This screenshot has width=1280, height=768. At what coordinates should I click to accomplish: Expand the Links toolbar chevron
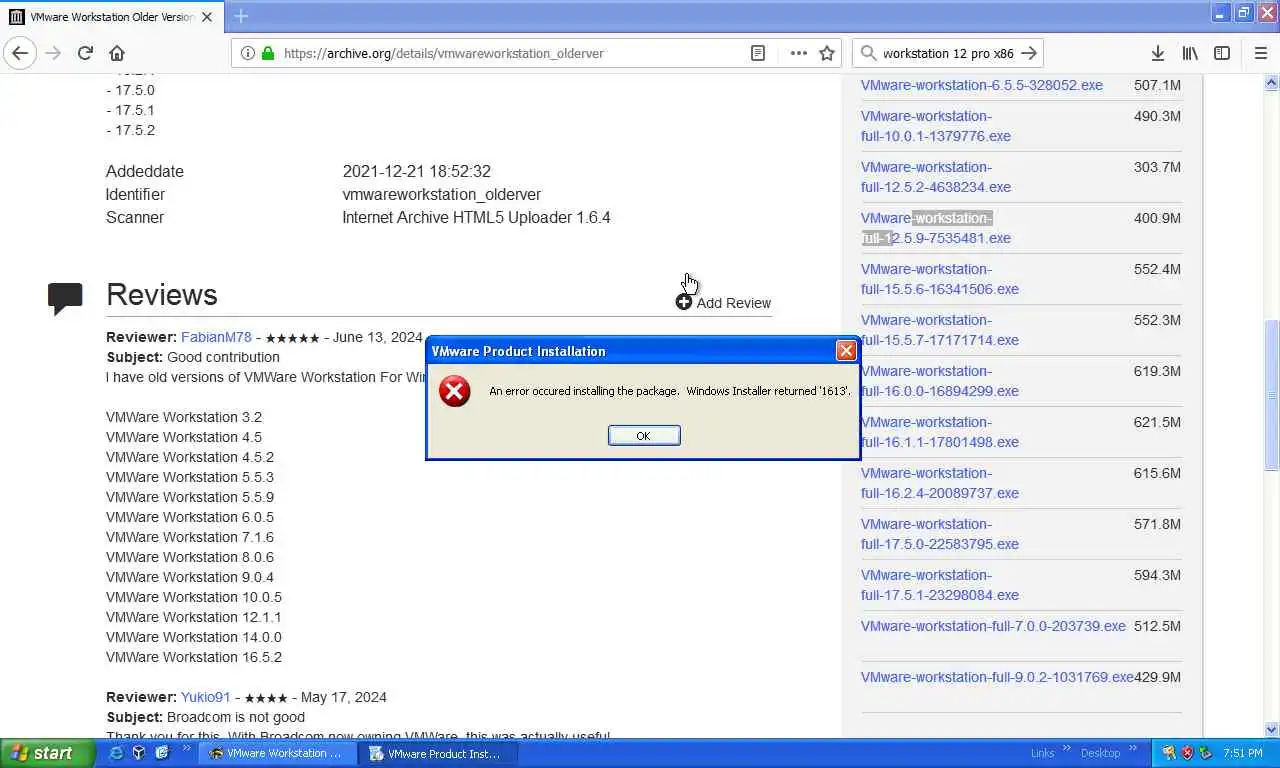(1067, 748)
